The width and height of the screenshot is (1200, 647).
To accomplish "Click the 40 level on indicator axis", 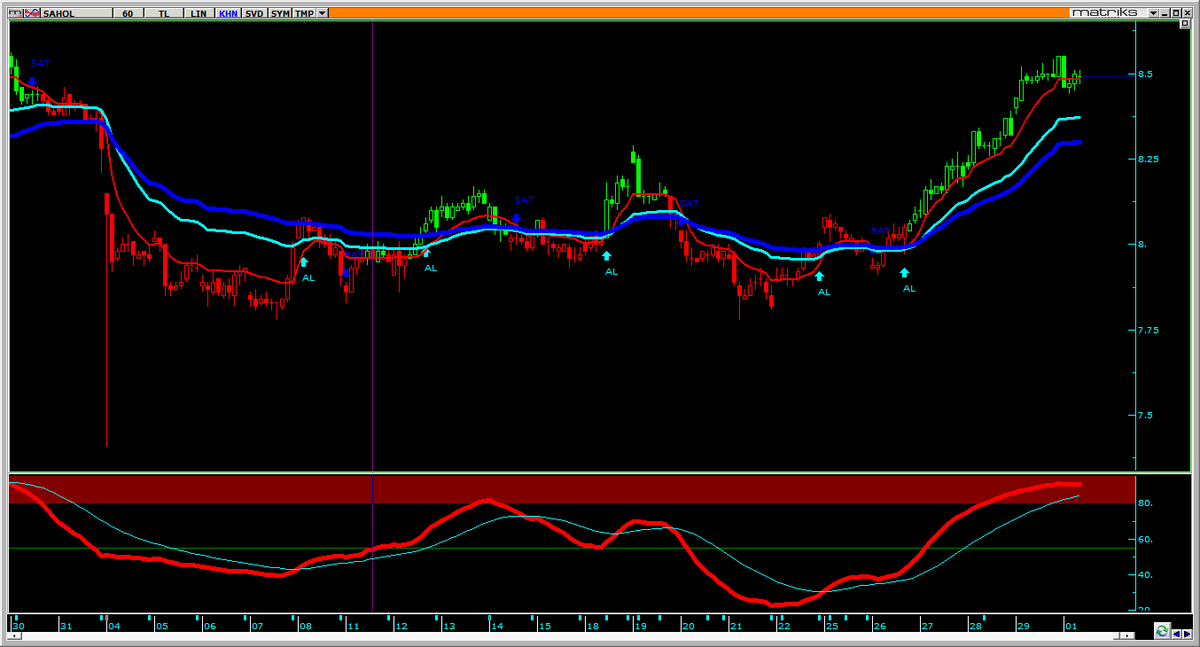I will coord(1145,575).
